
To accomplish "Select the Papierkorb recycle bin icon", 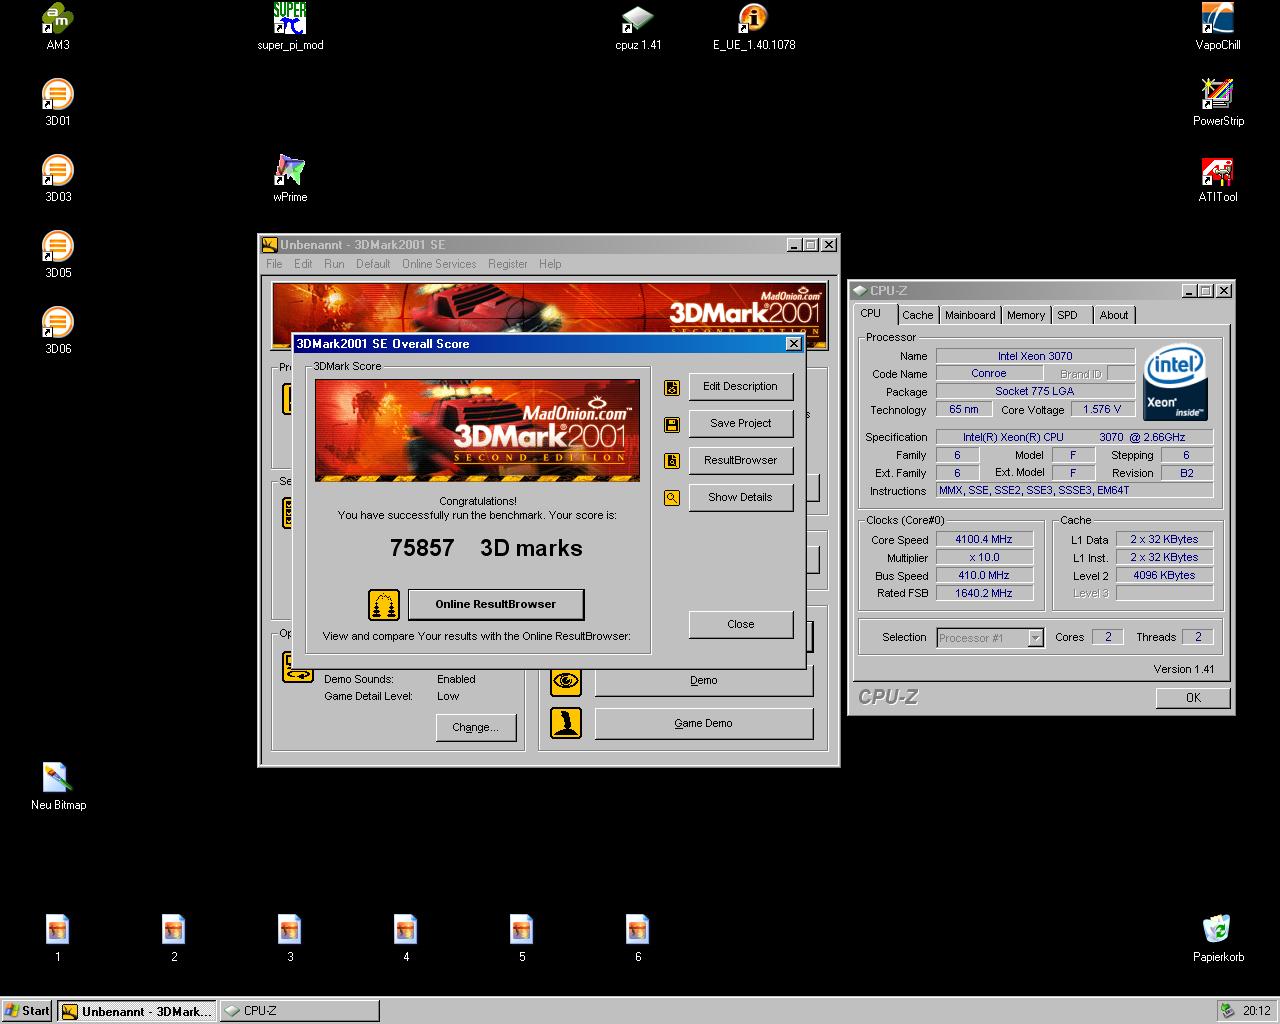I will [x=1218, y=931].
